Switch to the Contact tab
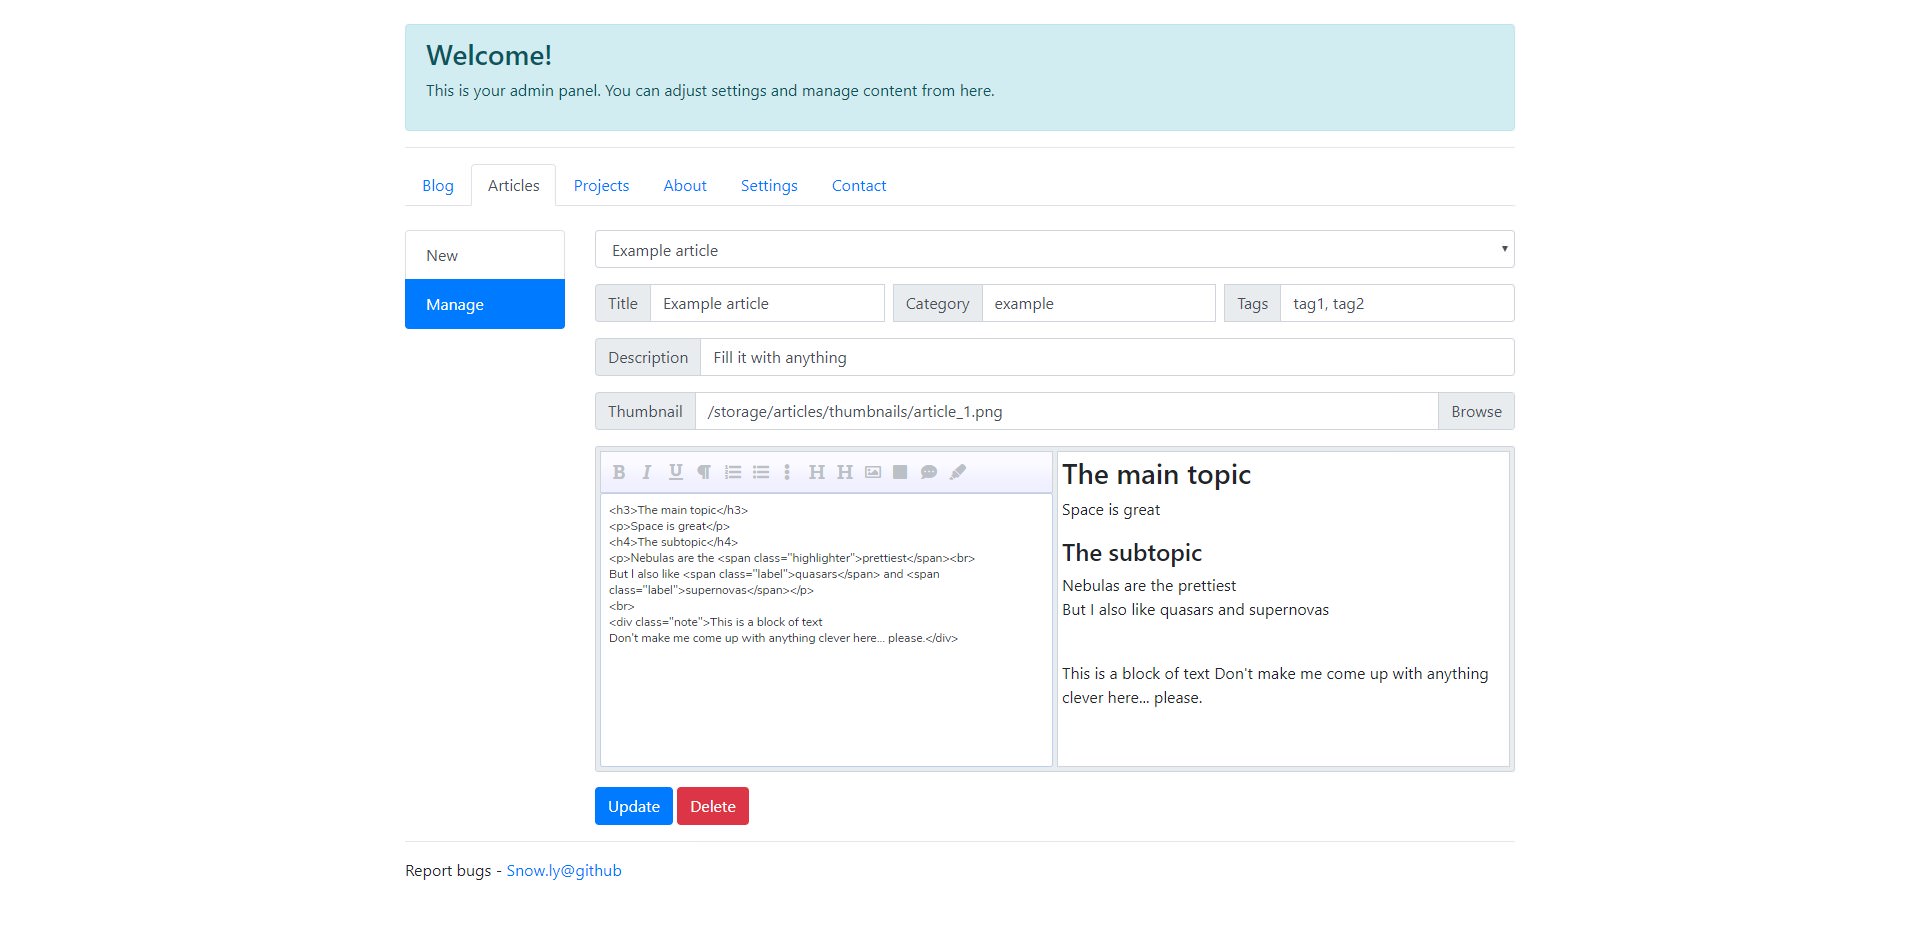 859,186
